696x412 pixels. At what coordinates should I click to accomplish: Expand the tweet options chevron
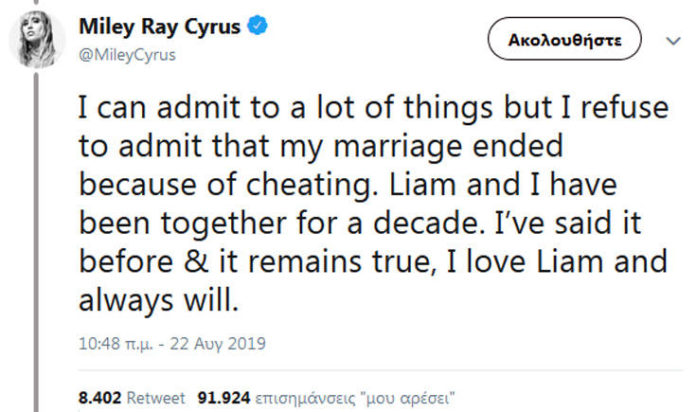coord(672,41)
